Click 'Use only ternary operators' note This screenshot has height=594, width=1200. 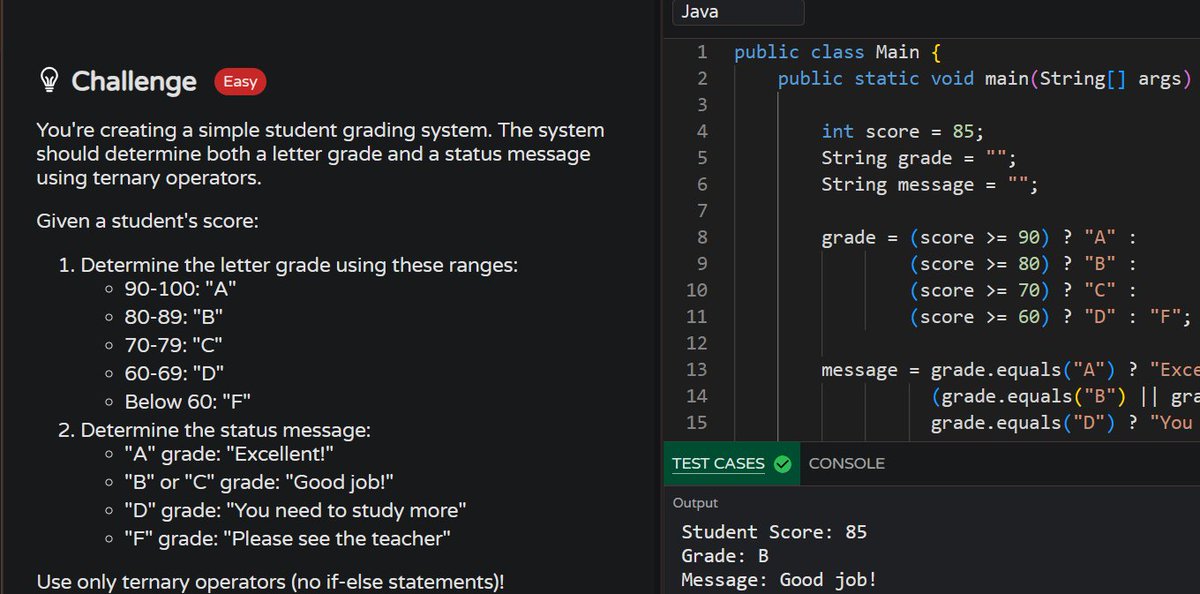(269, 582)
